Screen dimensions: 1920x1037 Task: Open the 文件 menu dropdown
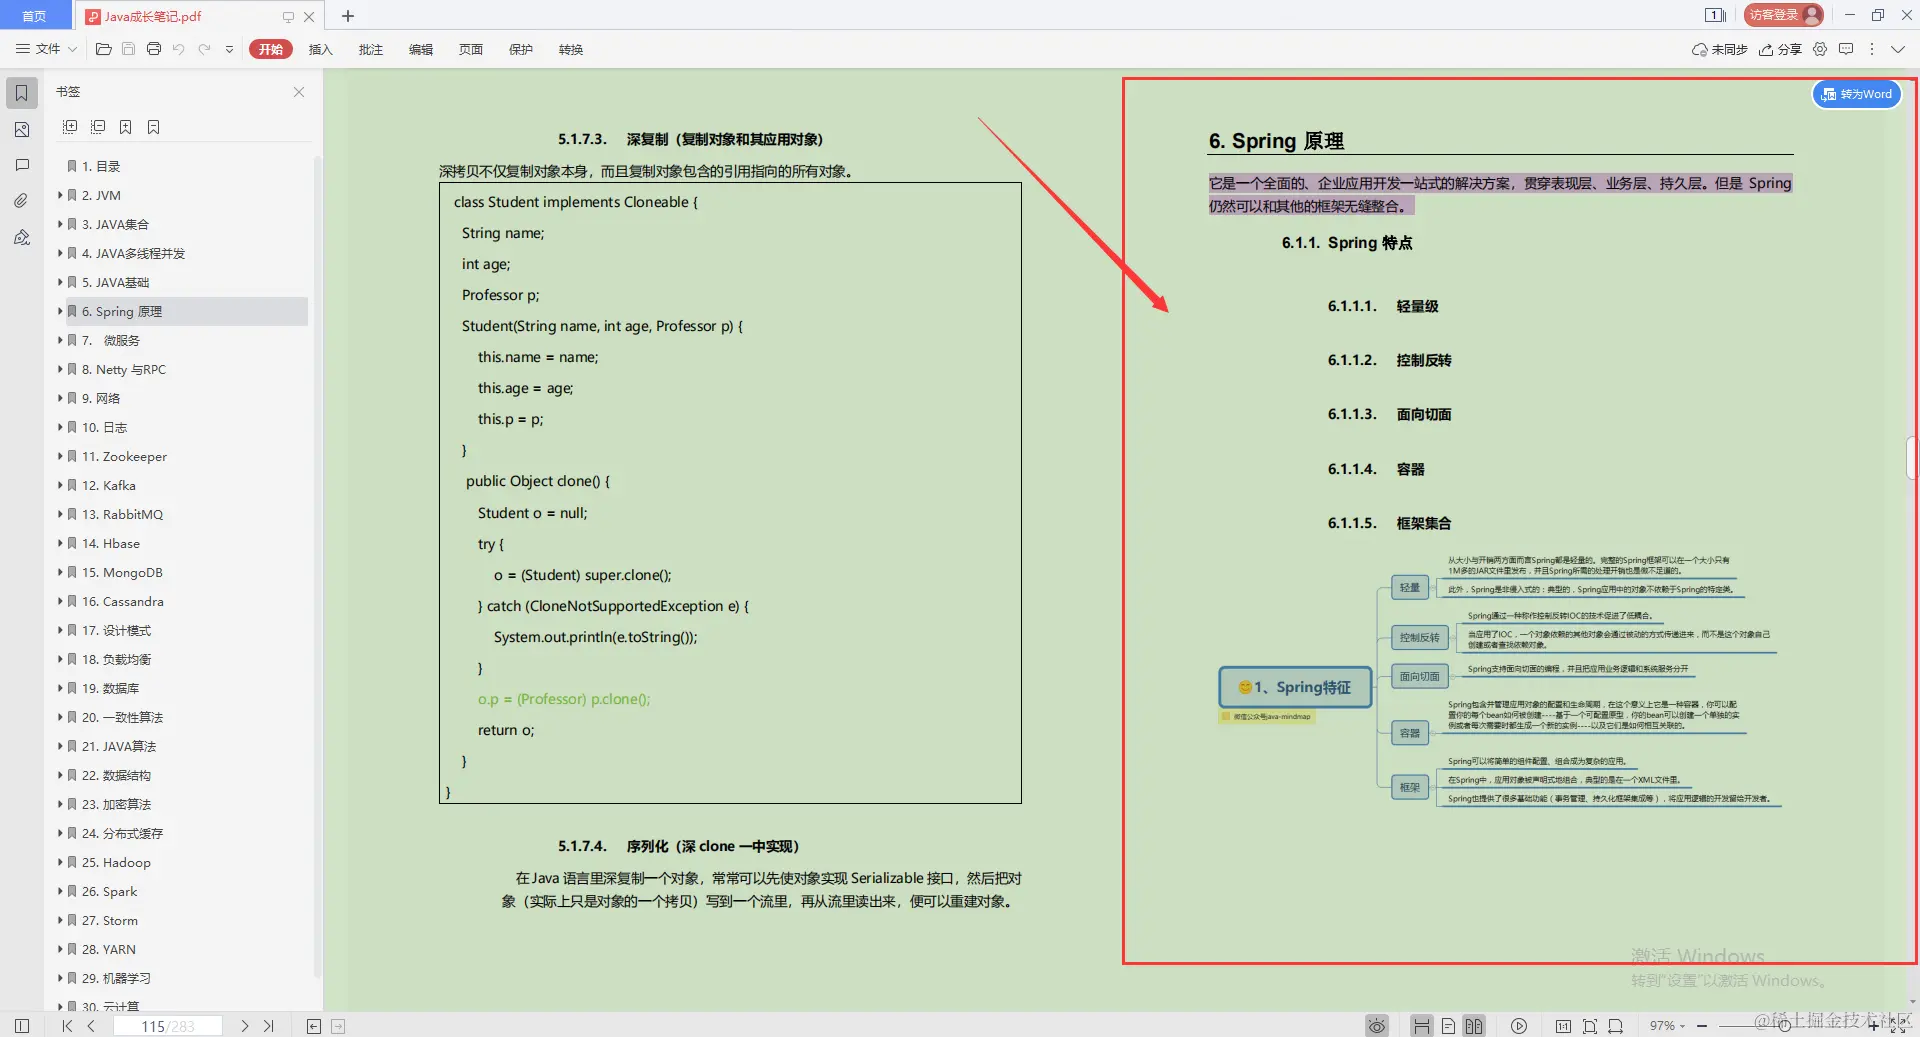click(46, 49)
